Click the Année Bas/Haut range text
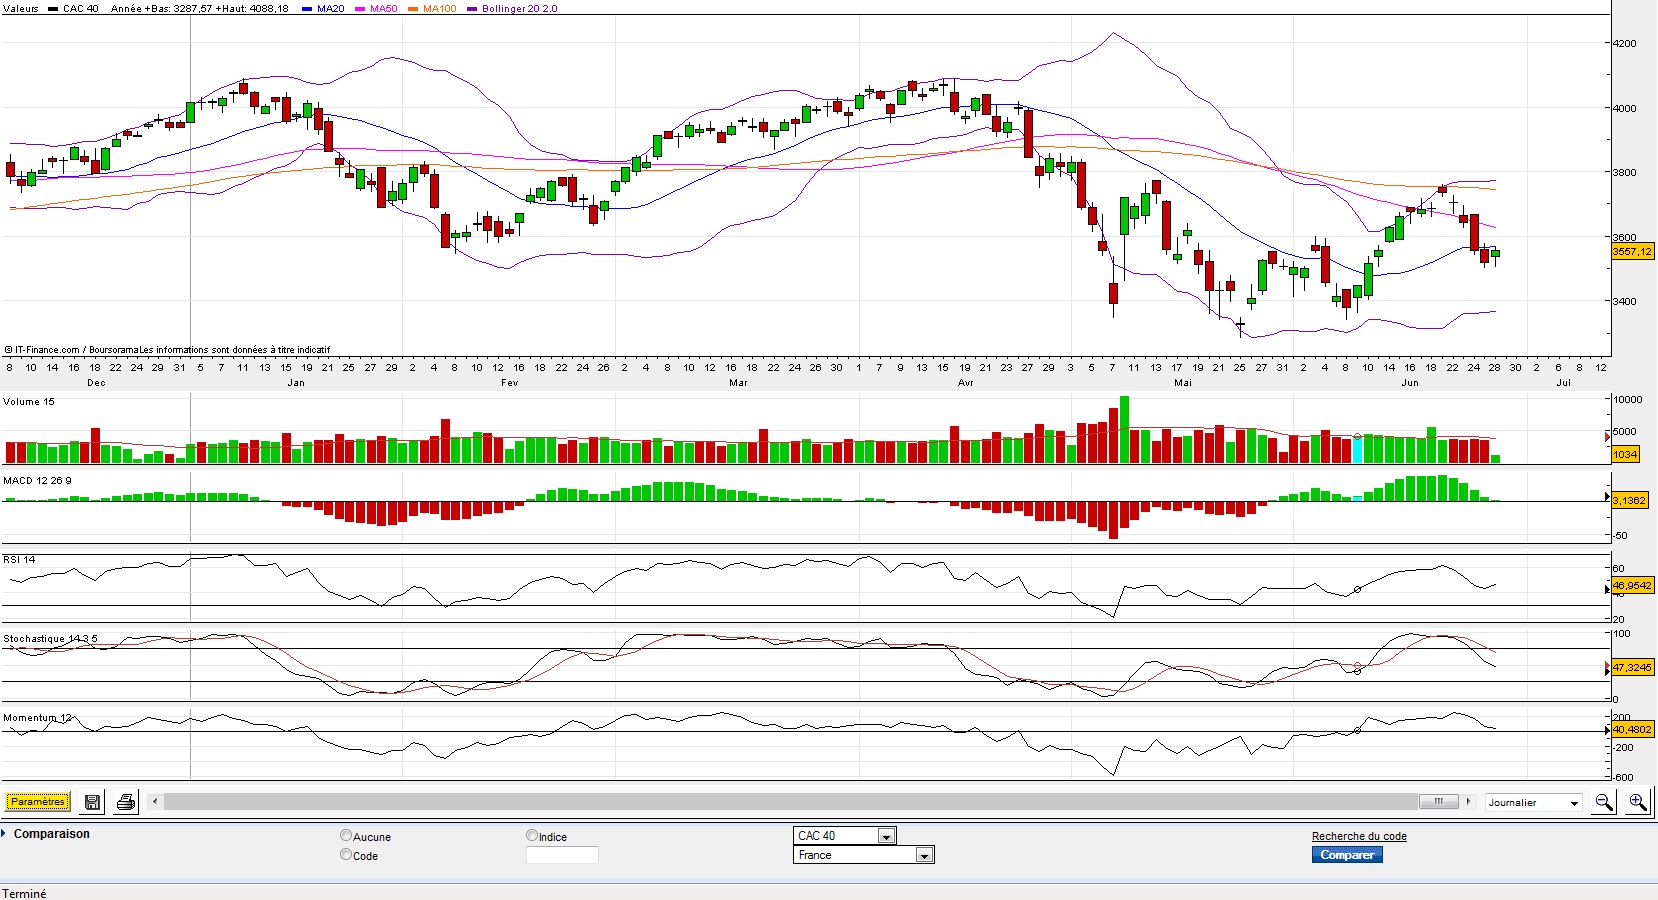This screenshot has height=900, width=1658. (200, 9)
